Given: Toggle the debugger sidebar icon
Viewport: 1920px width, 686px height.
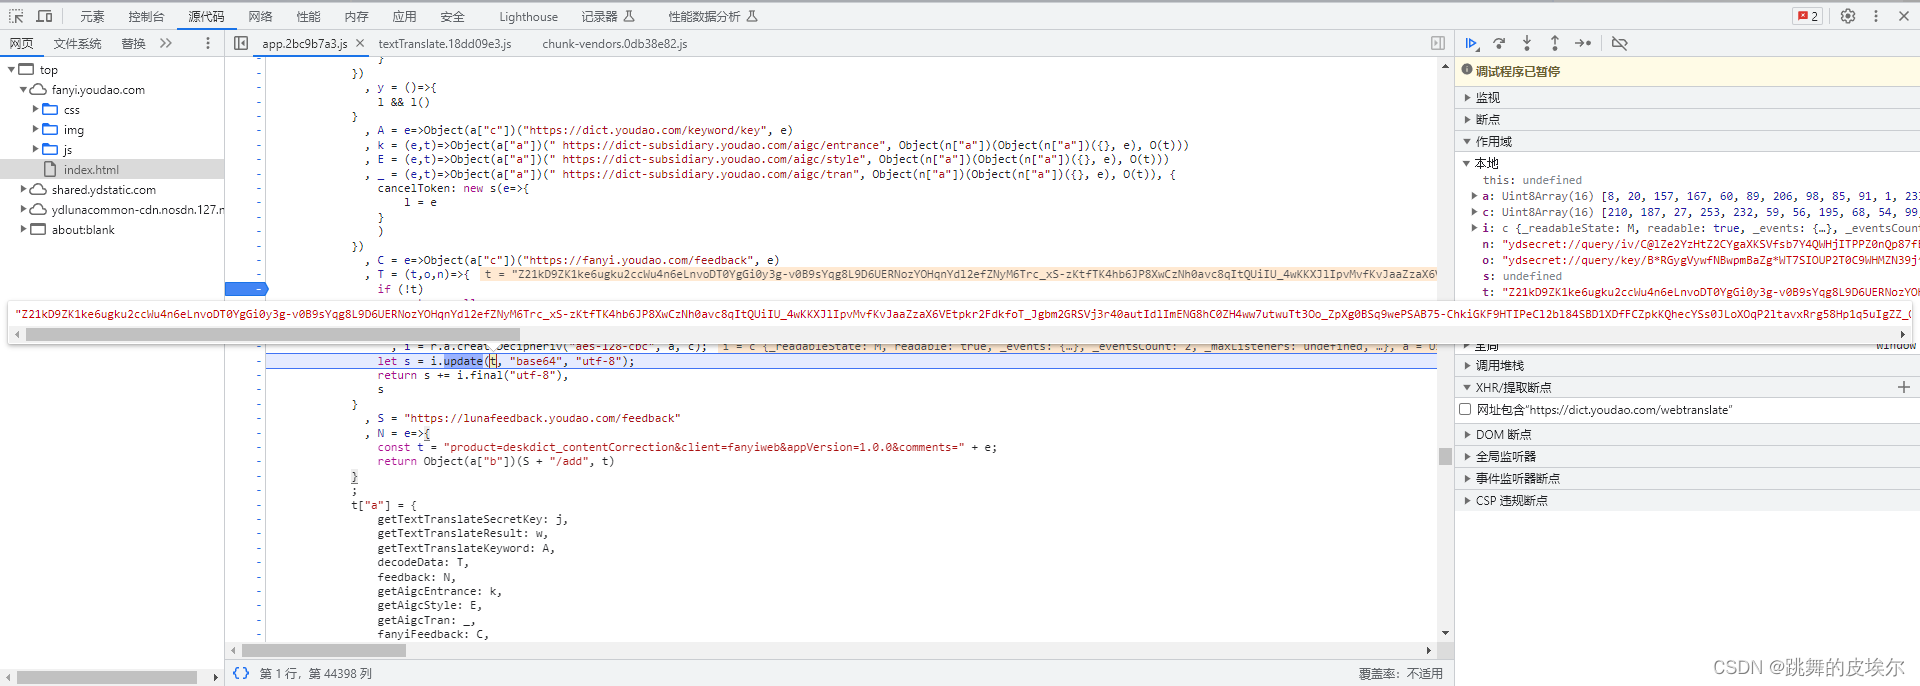Looking at the screenshot, I should (1438, 43).
